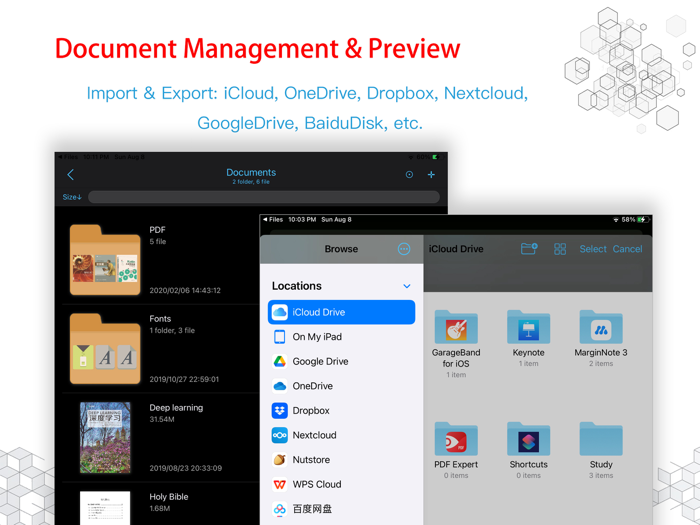This screenshot has width=700, height=525.
Task: Collapse the Locations section chevron
Action: point(407,286)
